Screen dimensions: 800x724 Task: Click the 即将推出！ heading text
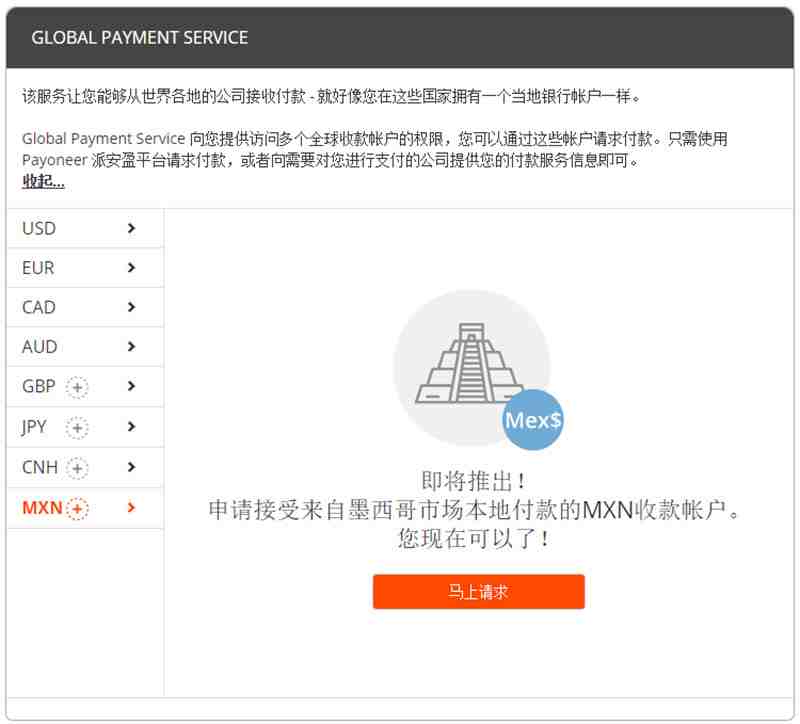tap(473, 481)
